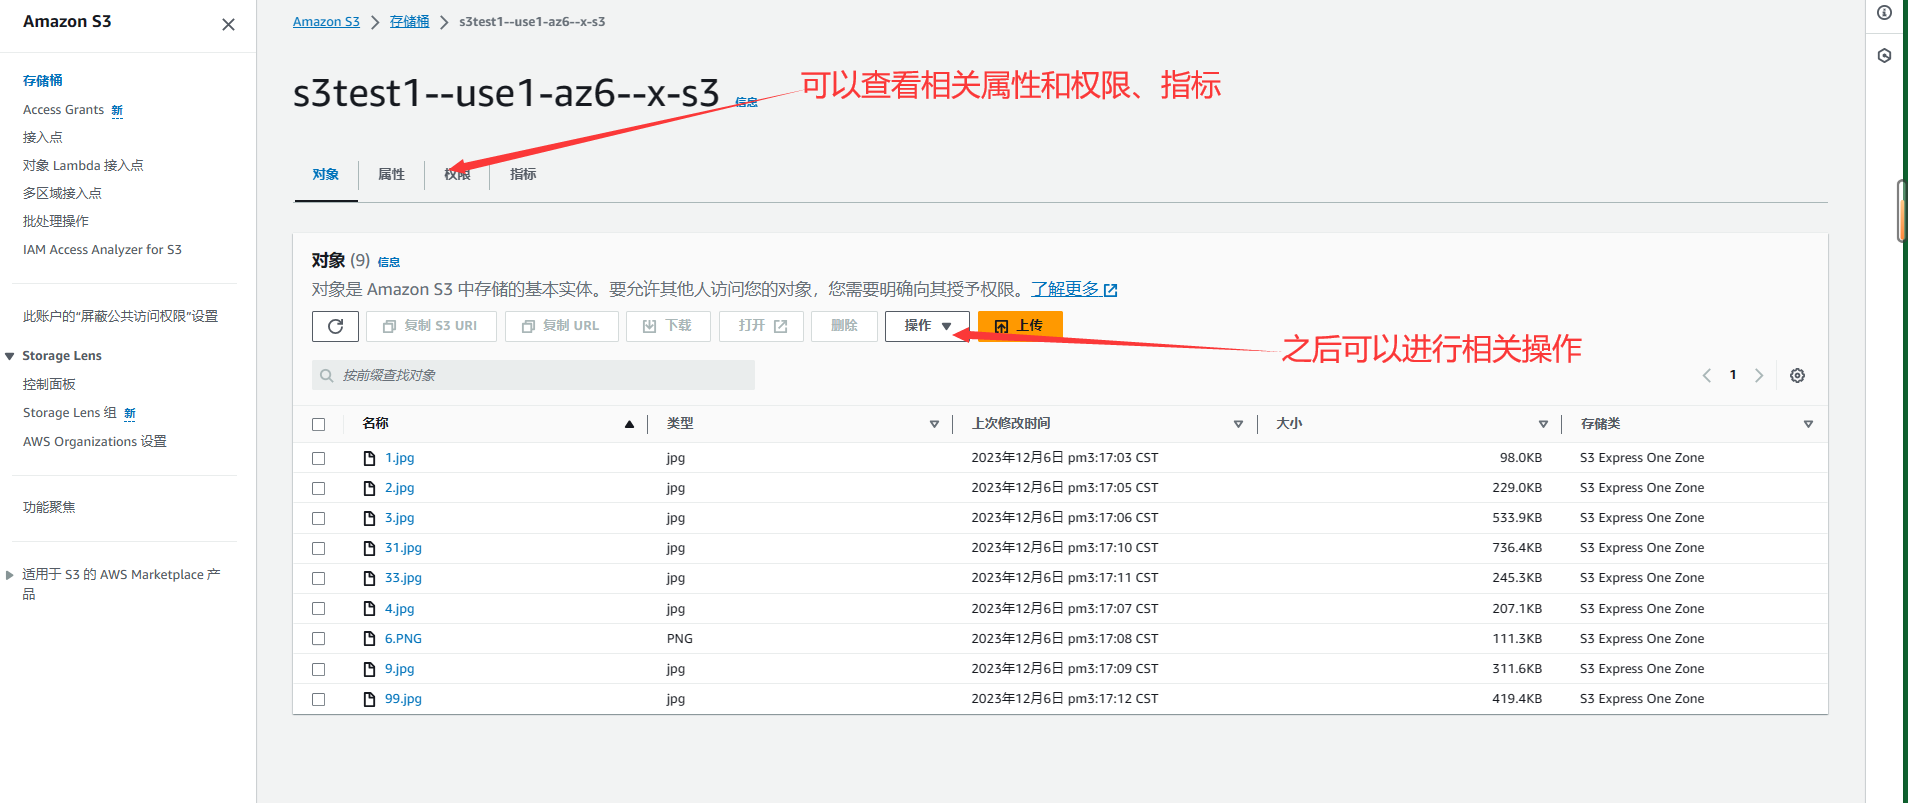Check the box for 2.jpg

(318, 488)
